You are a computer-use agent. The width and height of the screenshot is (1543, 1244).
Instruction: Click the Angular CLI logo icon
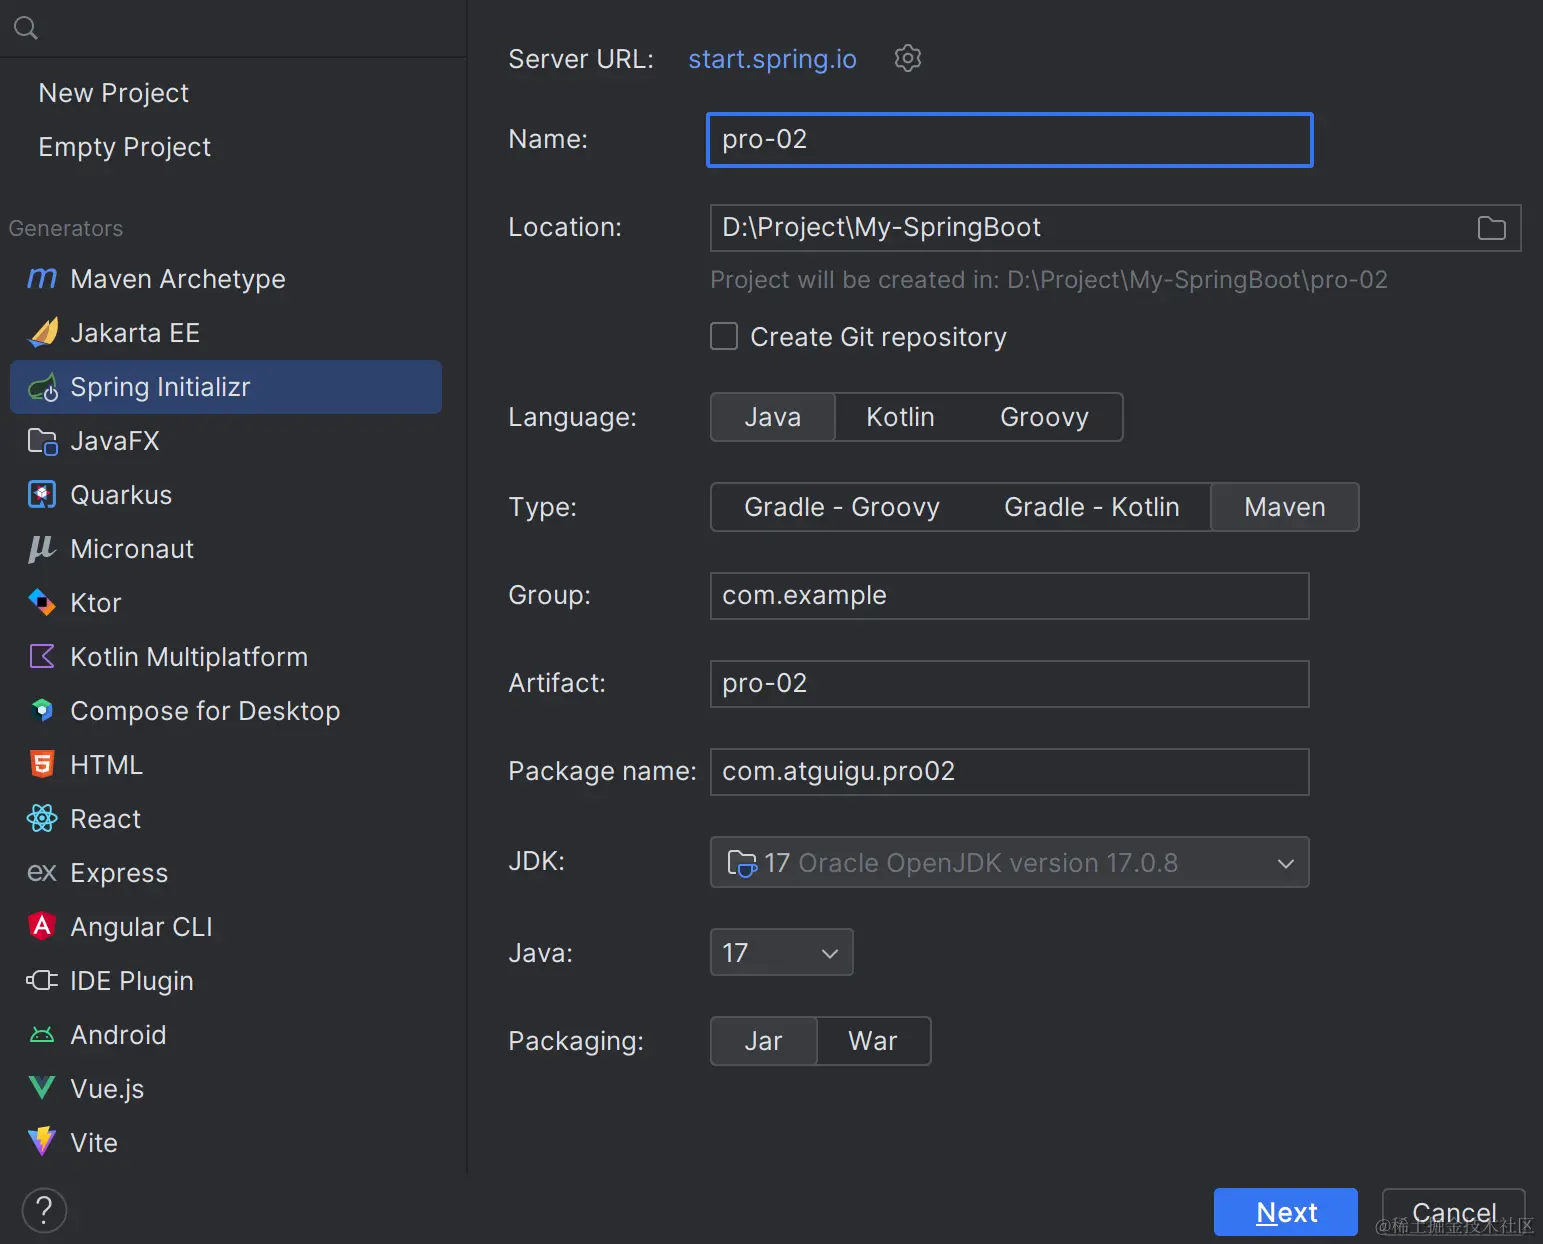pyautogui.click(x=42, y=926)
